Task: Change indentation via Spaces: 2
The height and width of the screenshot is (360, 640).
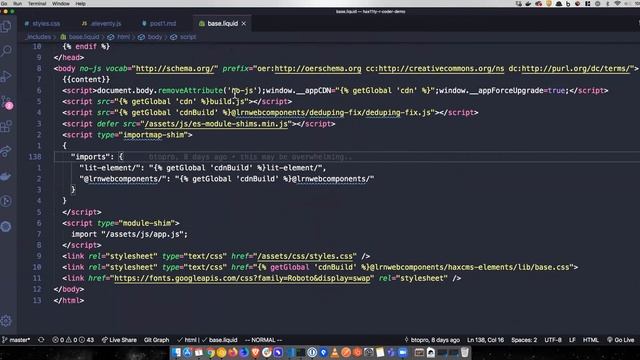Action: [524, 340]
